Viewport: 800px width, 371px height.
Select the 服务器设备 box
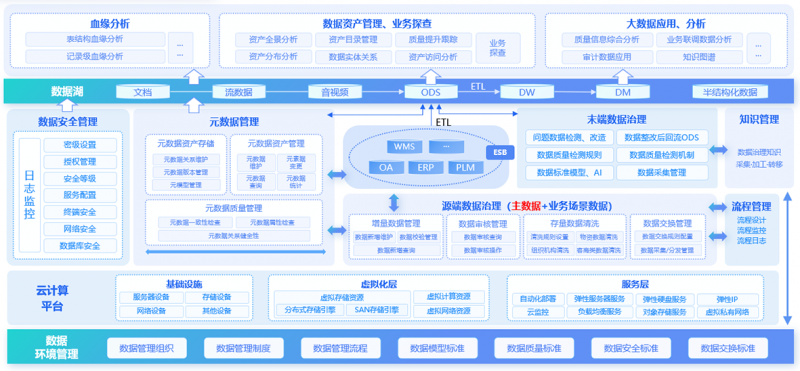(151, 297)
